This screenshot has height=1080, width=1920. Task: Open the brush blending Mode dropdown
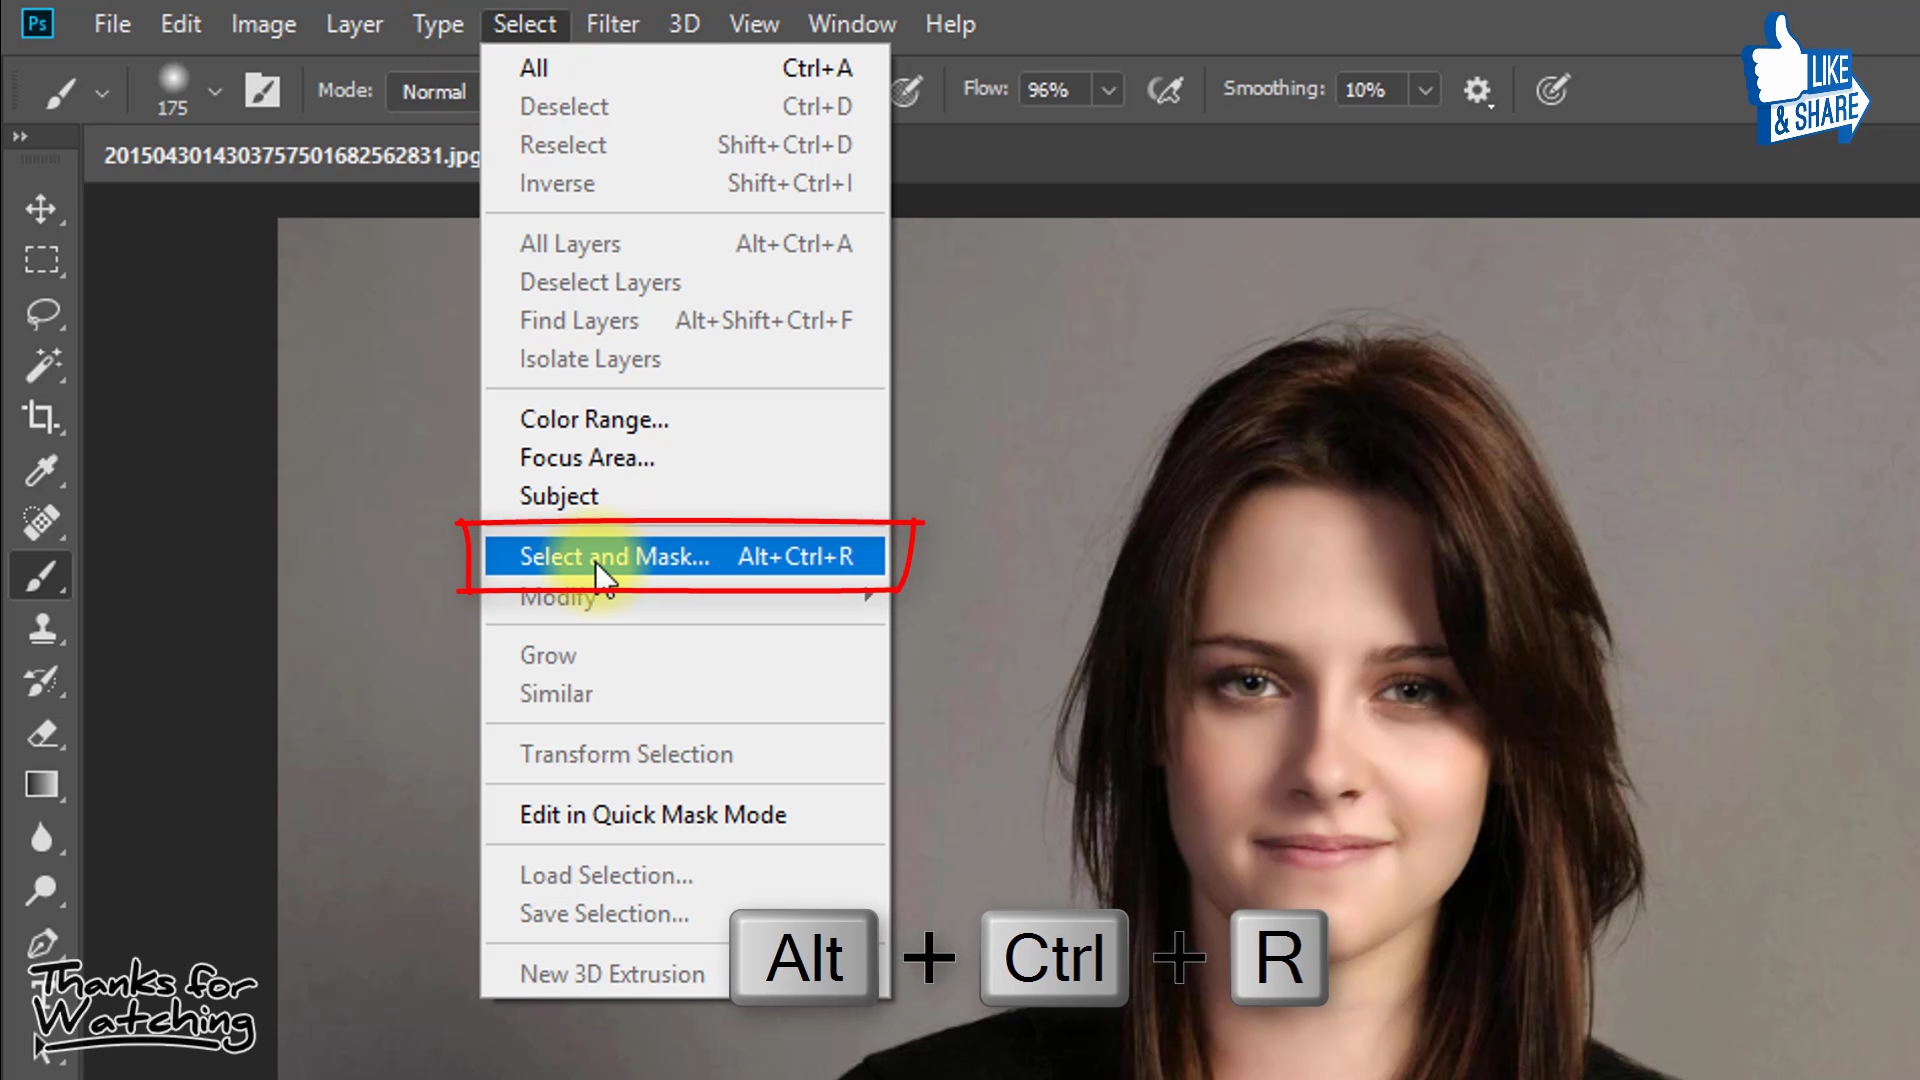point(435,91)
